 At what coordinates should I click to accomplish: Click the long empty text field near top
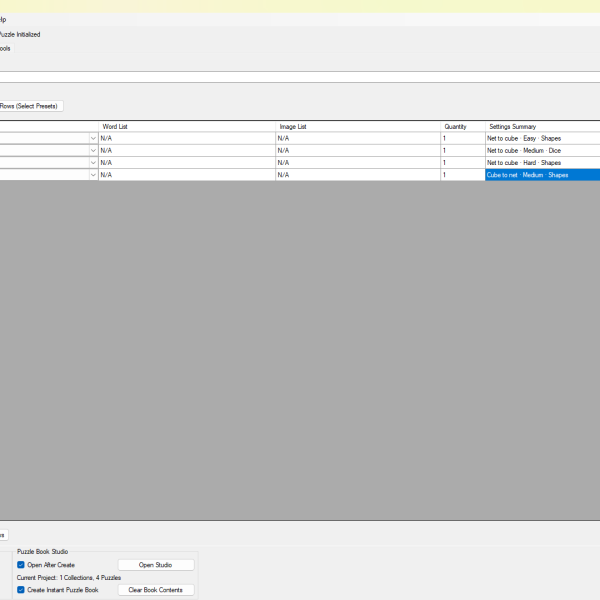300,77
